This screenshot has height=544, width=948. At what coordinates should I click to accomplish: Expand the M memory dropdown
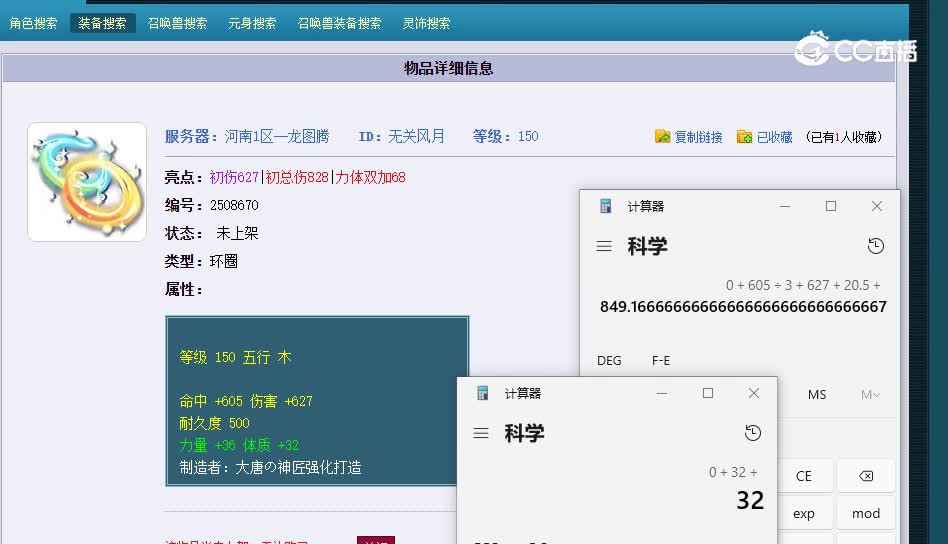[x=870, y=394]
